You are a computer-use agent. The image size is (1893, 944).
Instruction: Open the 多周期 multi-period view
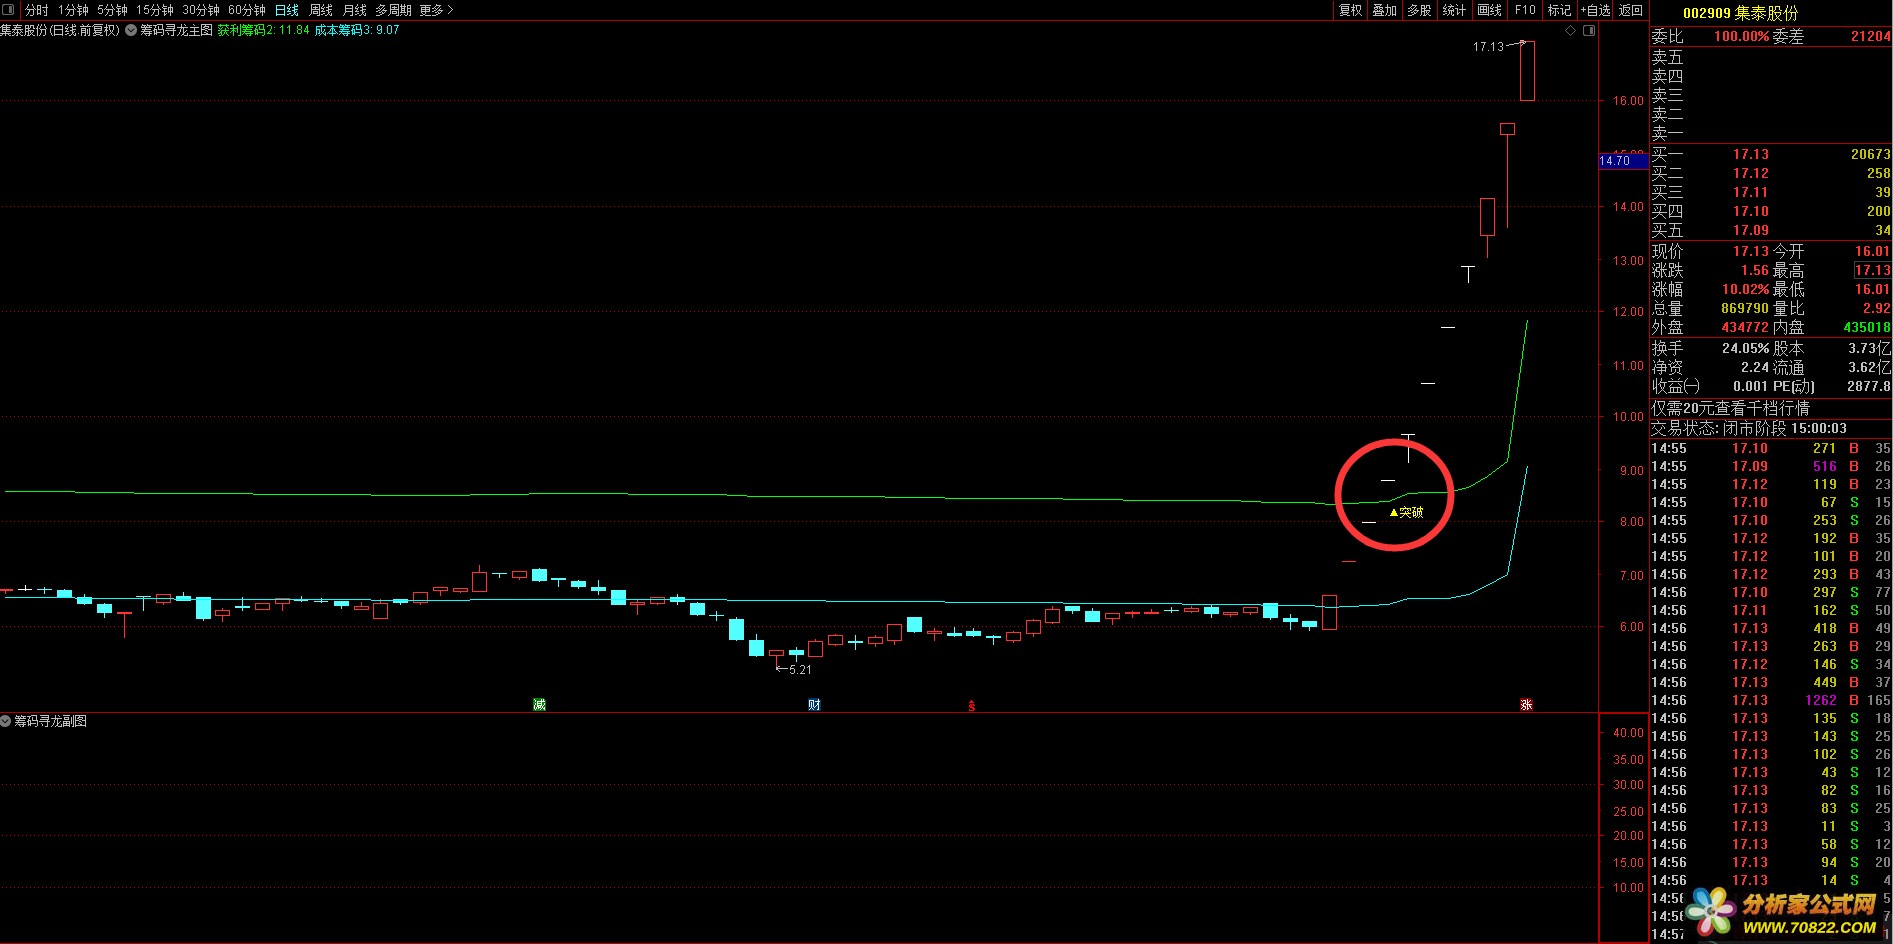point(393,10)
